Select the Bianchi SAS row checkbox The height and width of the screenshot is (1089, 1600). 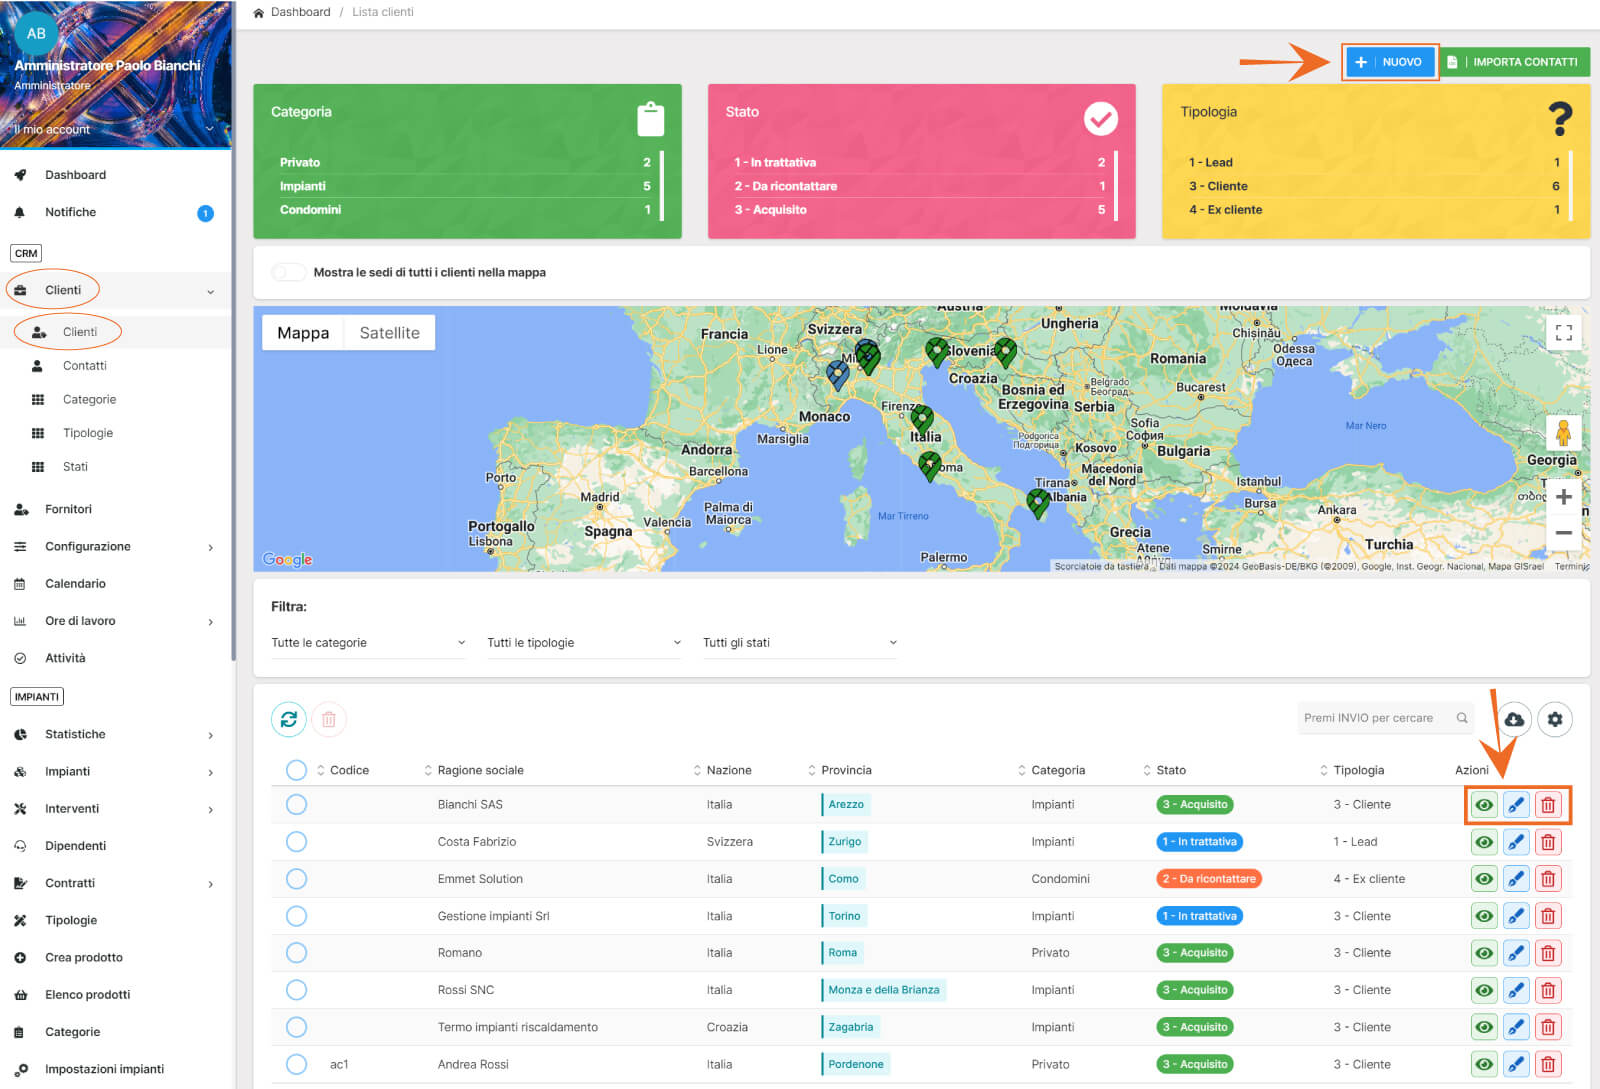(x=296, y=805)
